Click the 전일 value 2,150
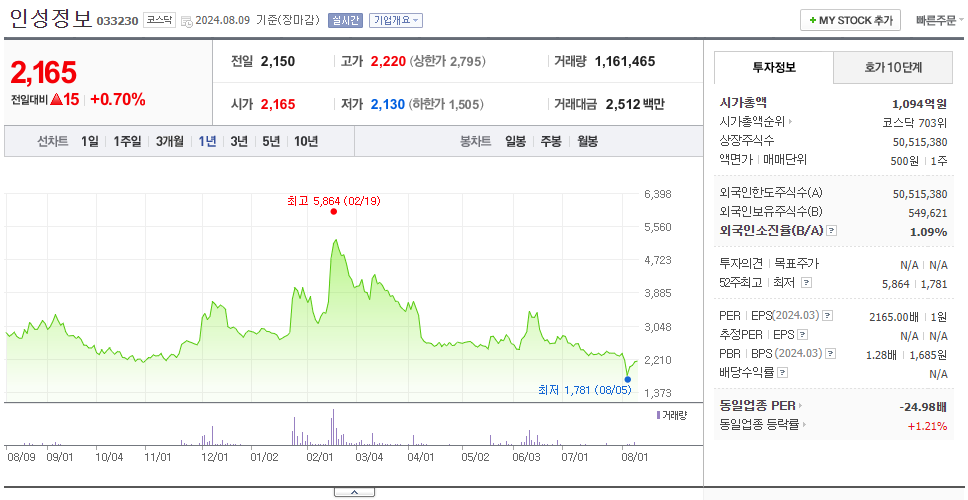 coord(278,61)
